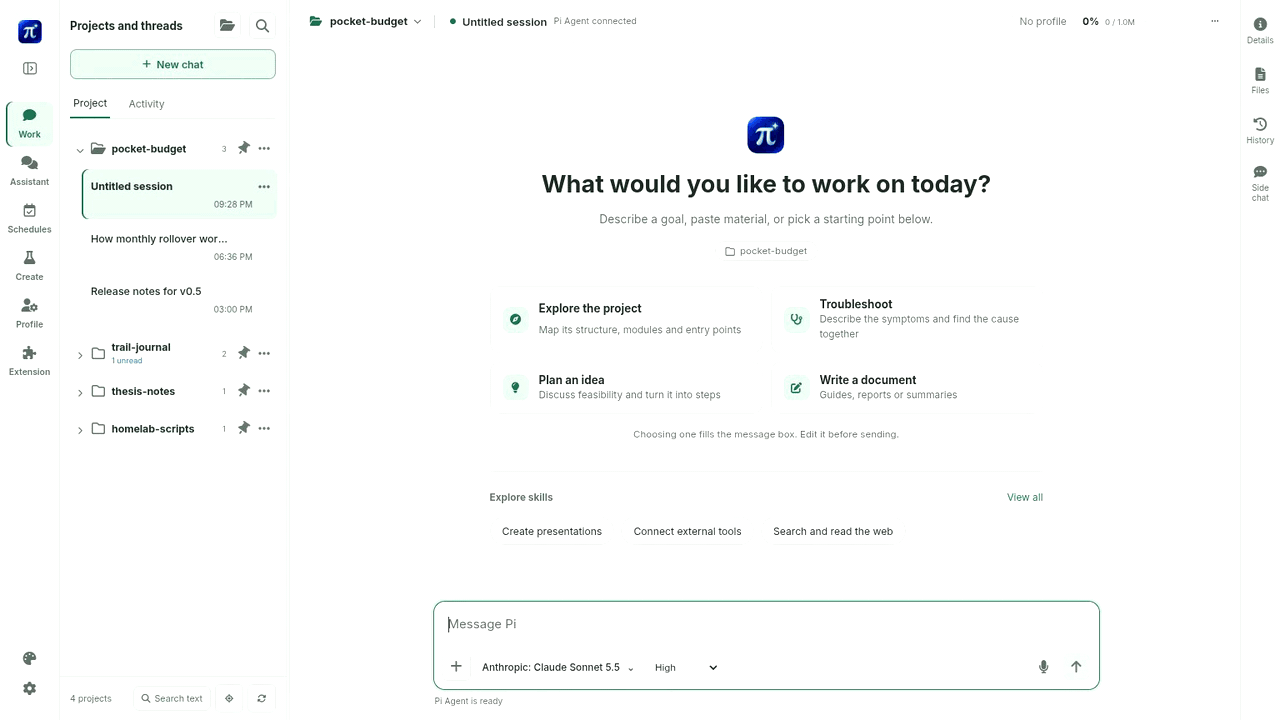Open the top-right more options ellipsis
Screen dimensions: 1280x720
(x=1215, y=21)
